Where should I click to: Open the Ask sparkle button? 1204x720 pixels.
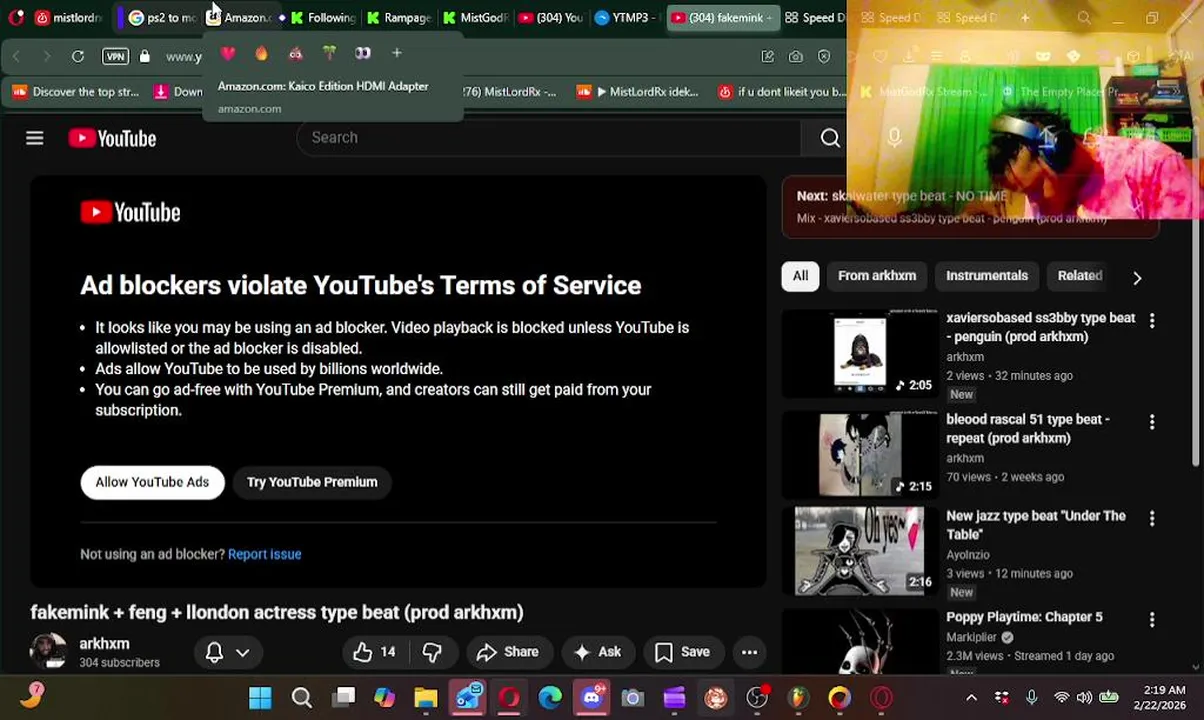[x=597, y=652]
